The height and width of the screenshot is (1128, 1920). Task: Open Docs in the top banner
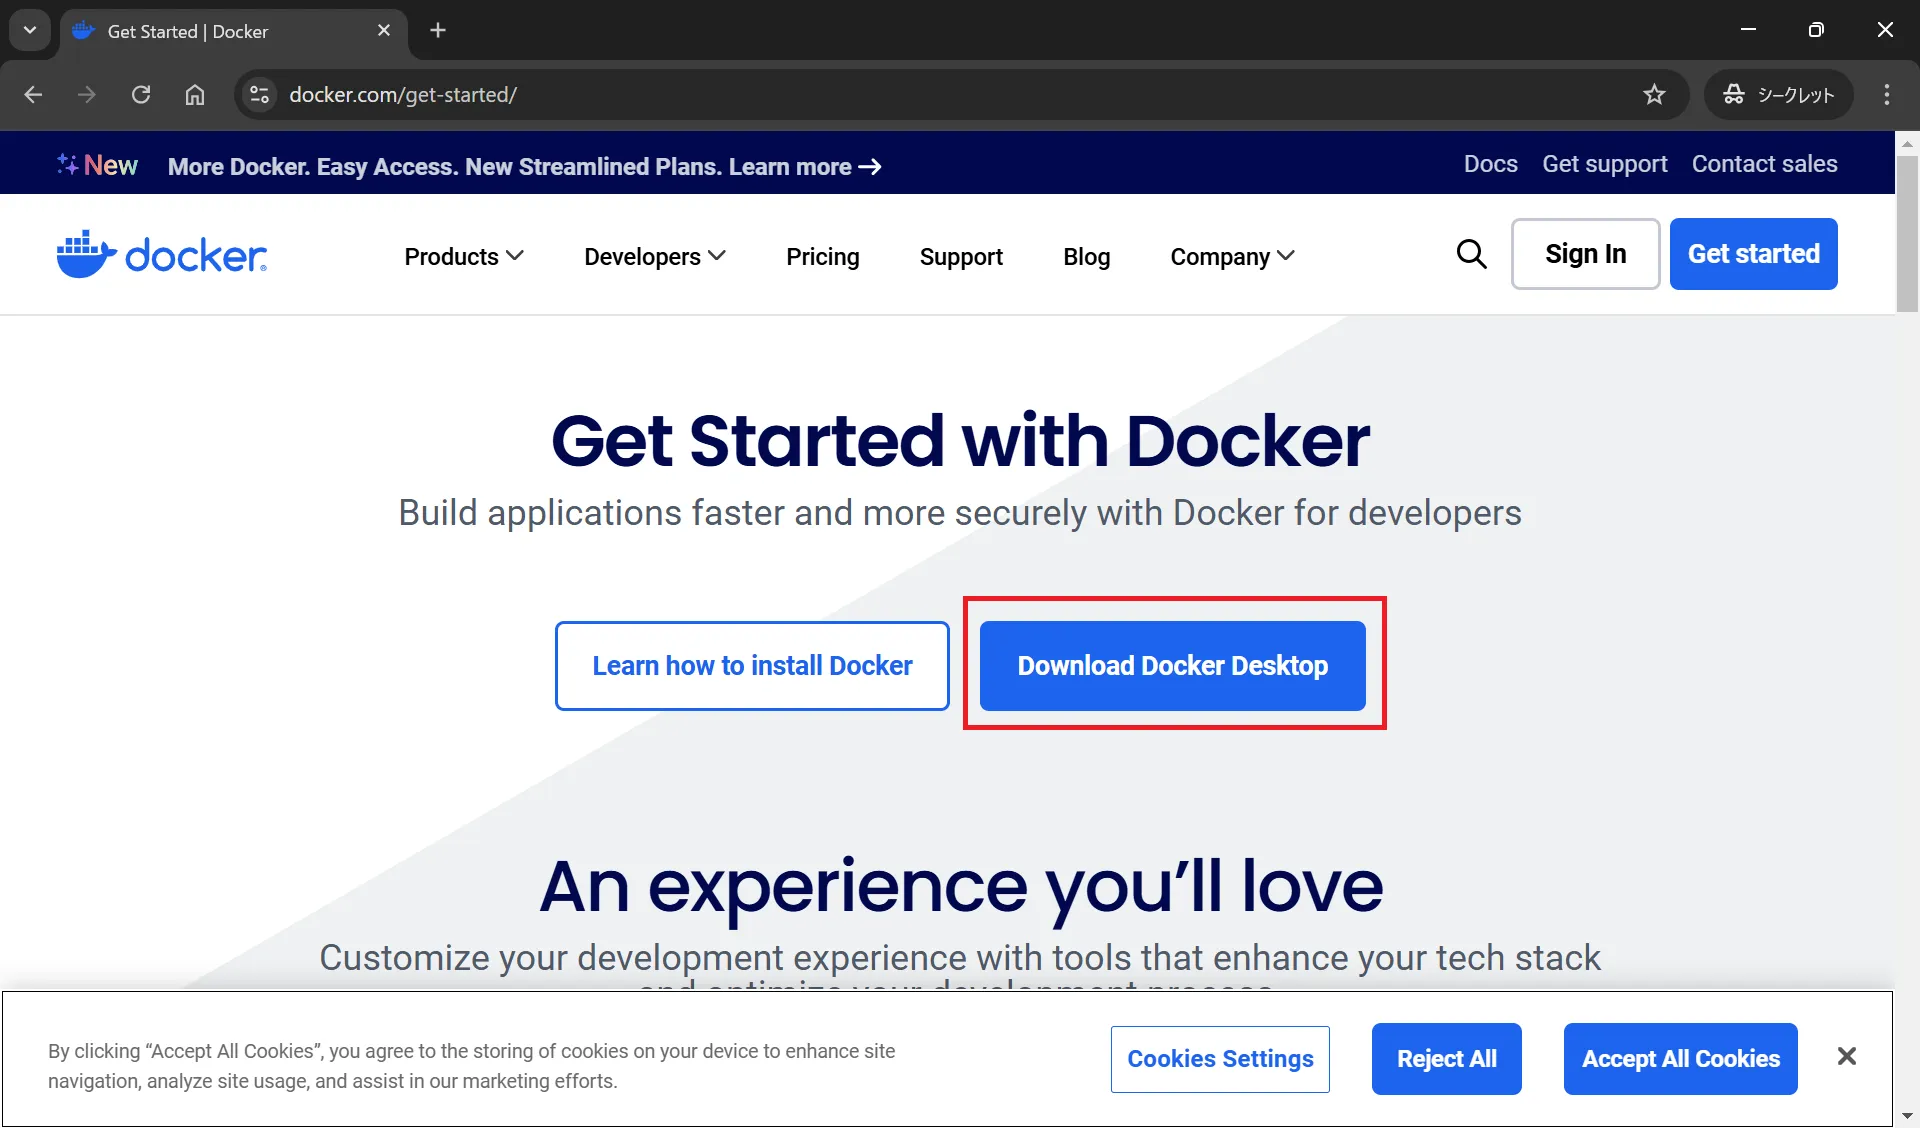[1491, 164]
